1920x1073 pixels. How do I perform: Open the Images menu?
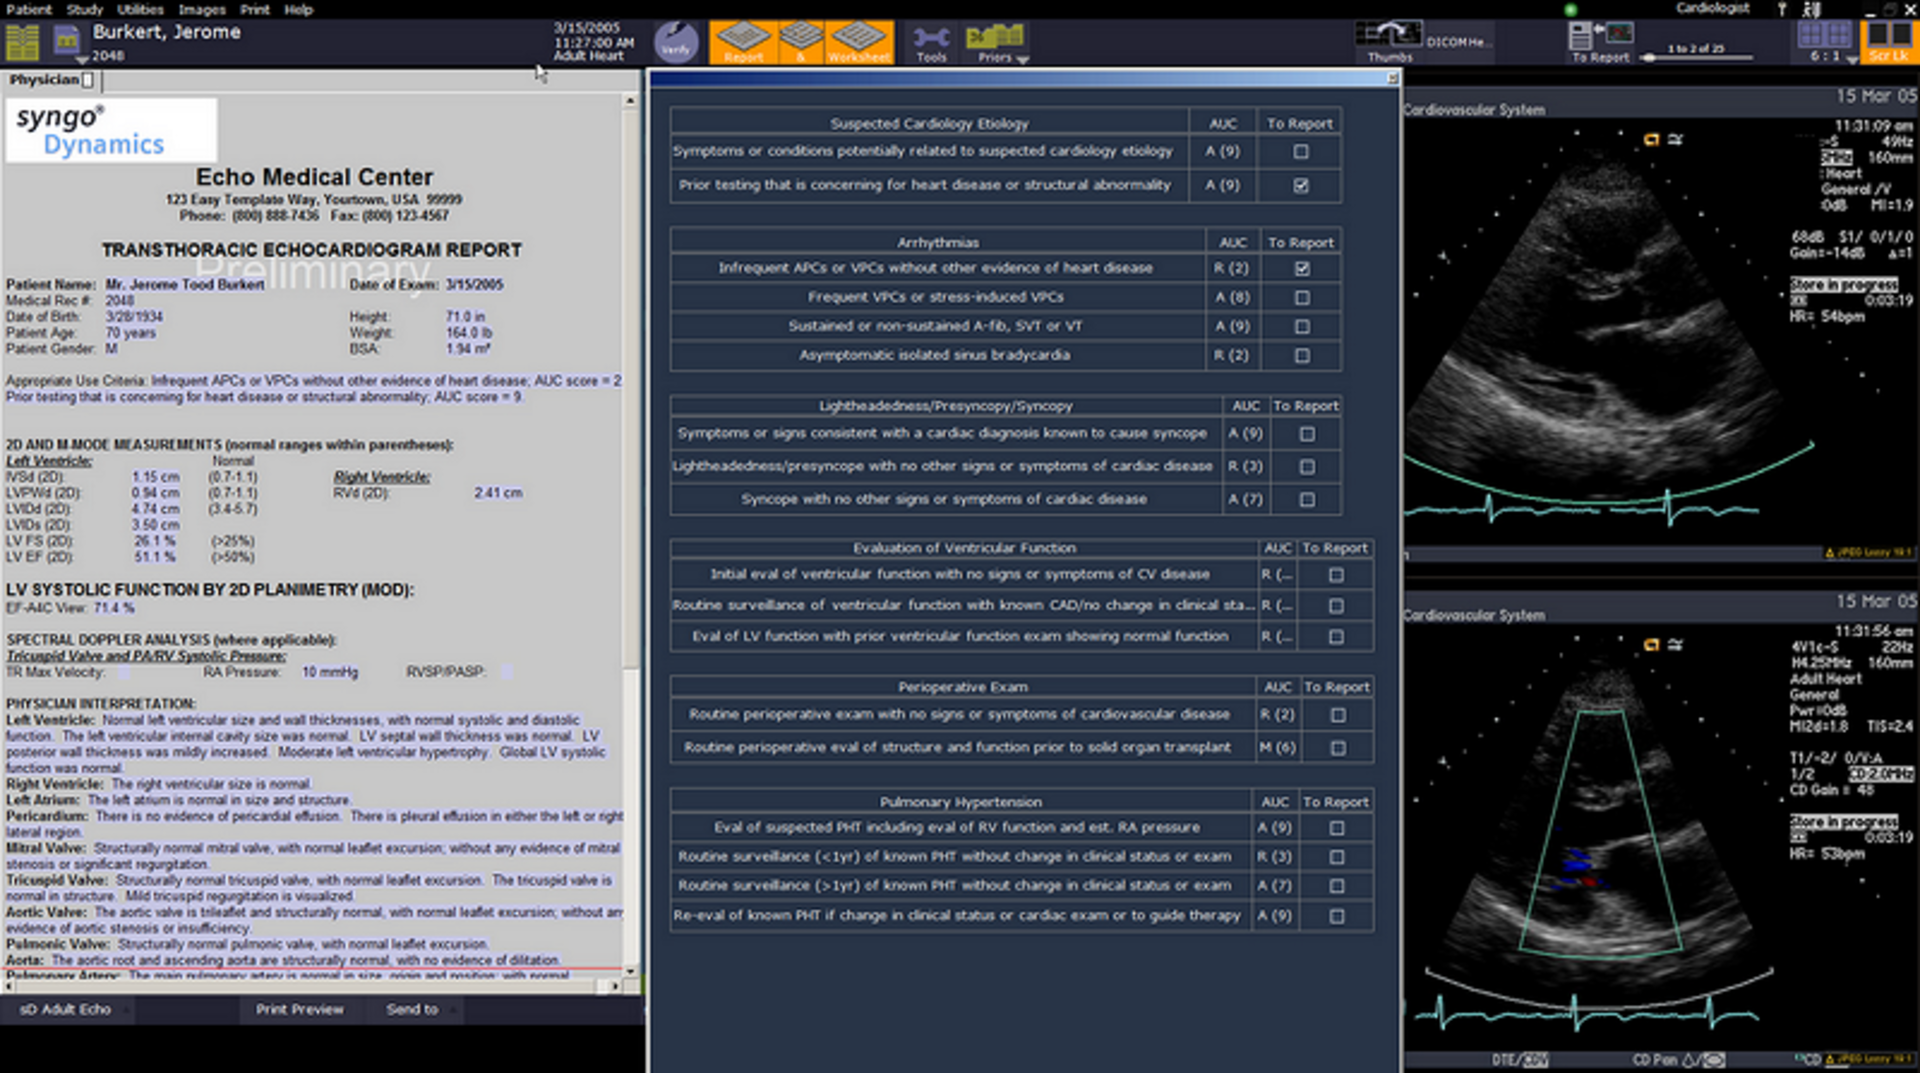pyautogui.click(x=202, y=10)
